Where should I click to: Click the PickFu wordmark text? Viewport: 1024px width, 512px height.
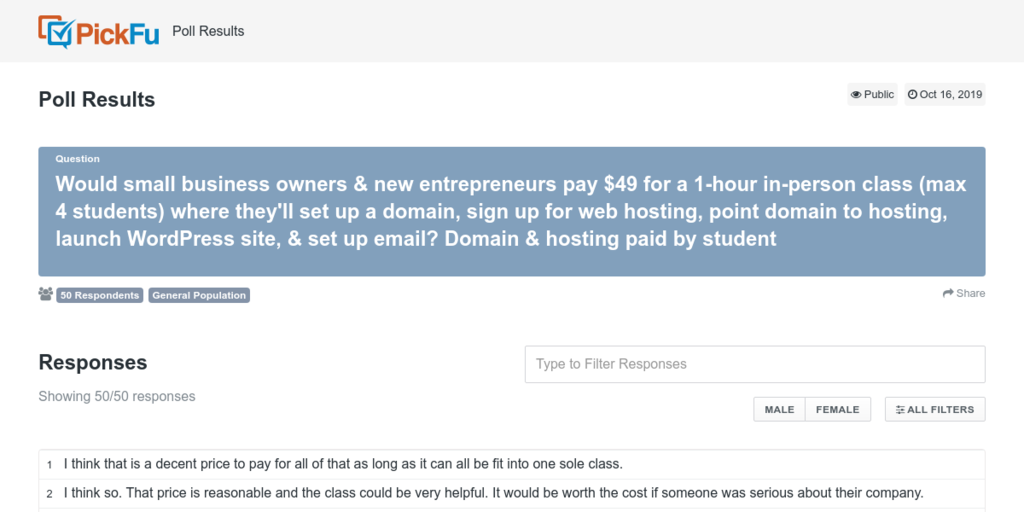pos(118,32)
